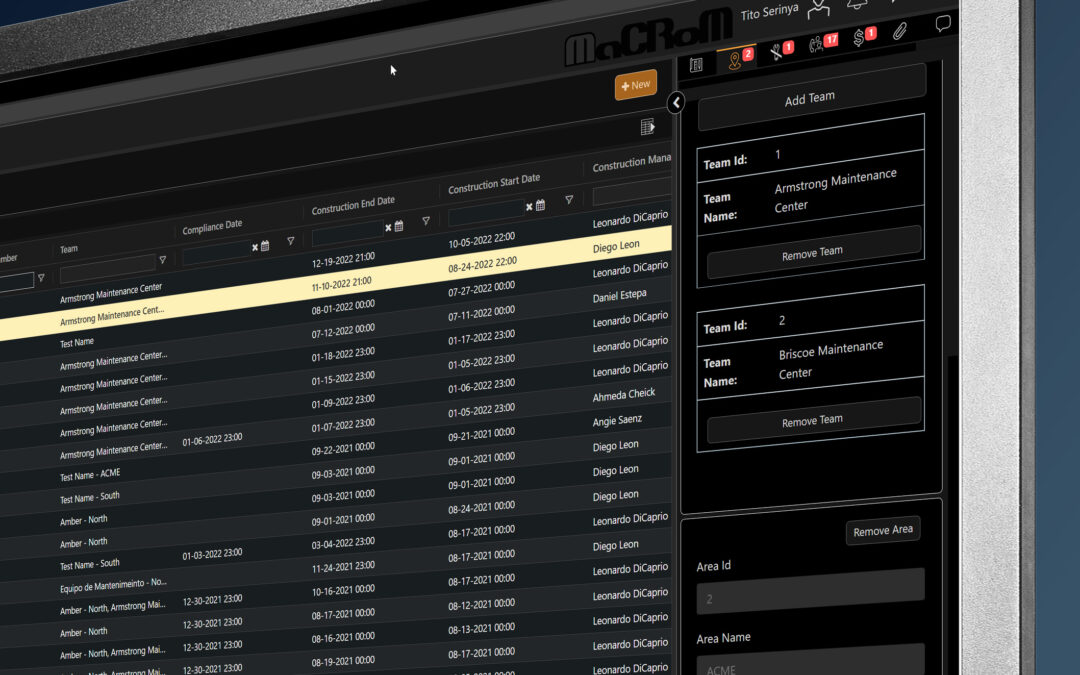The width and height of the screenshot is (1080, 675).
Task: Click the New button
Action: coord(636,86)
